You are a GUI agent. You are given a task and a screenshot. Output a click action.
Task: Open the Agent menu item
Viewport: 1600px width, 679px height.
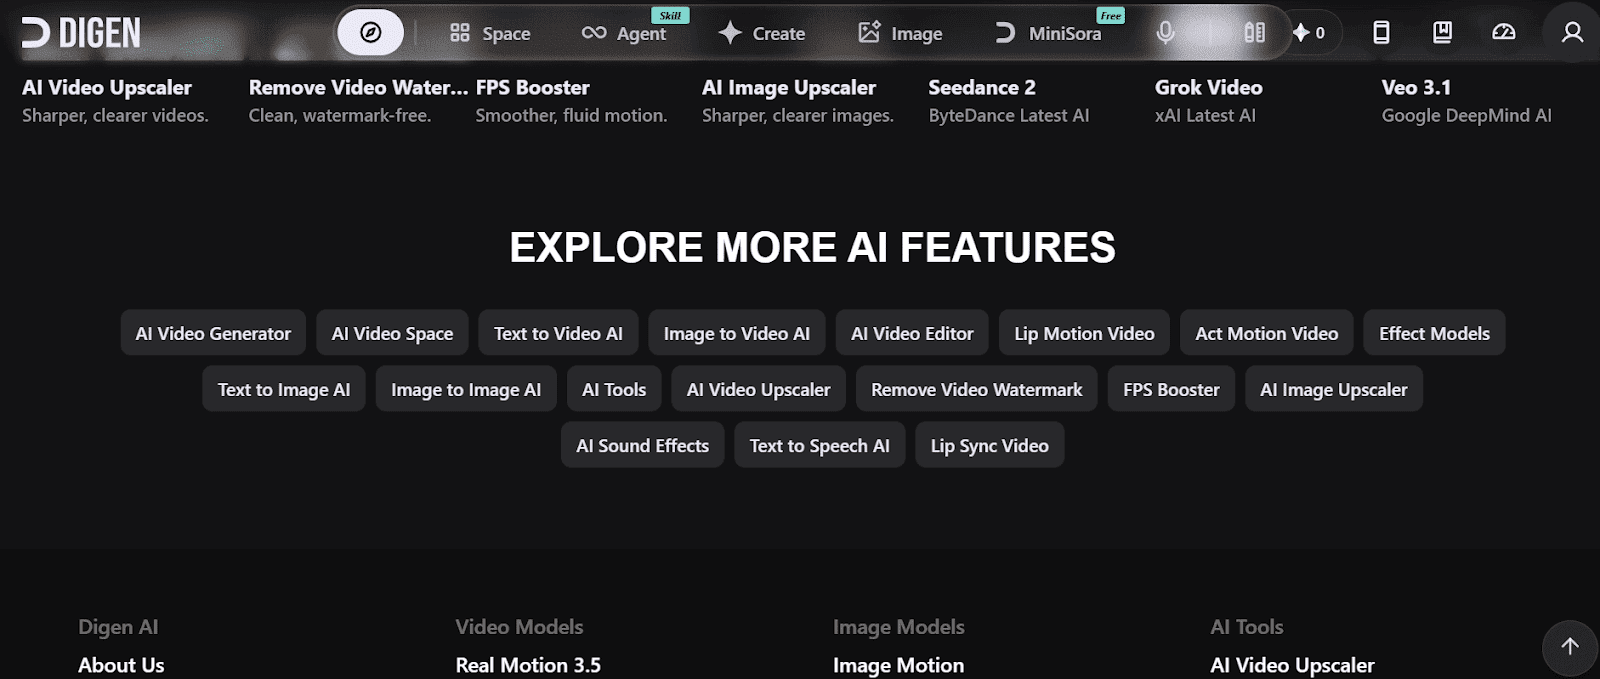pyautogui.click(x=624, y=33)
